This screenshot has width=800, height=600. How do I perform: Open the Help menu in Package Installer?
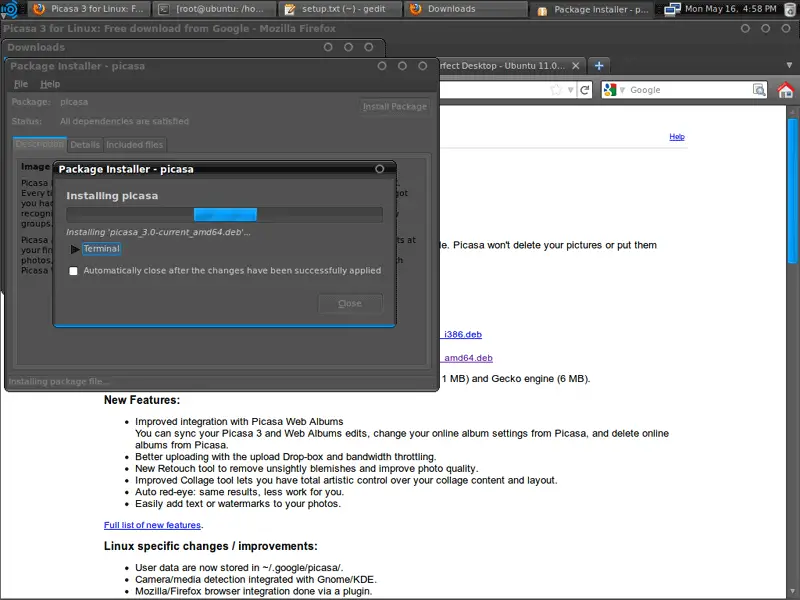(x=50, y=84)
